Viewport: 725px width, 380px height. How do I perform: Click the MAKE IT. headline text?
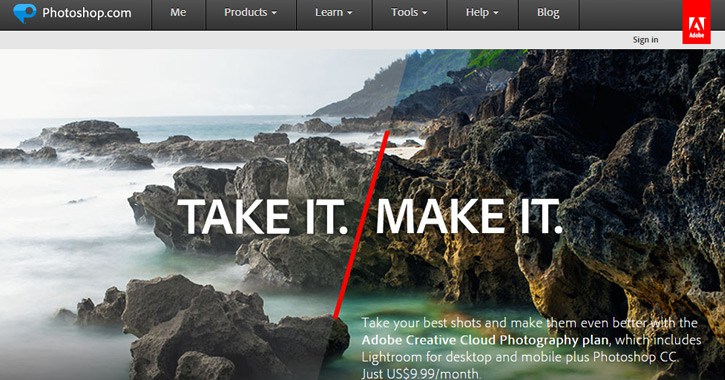tap(469, 216)
